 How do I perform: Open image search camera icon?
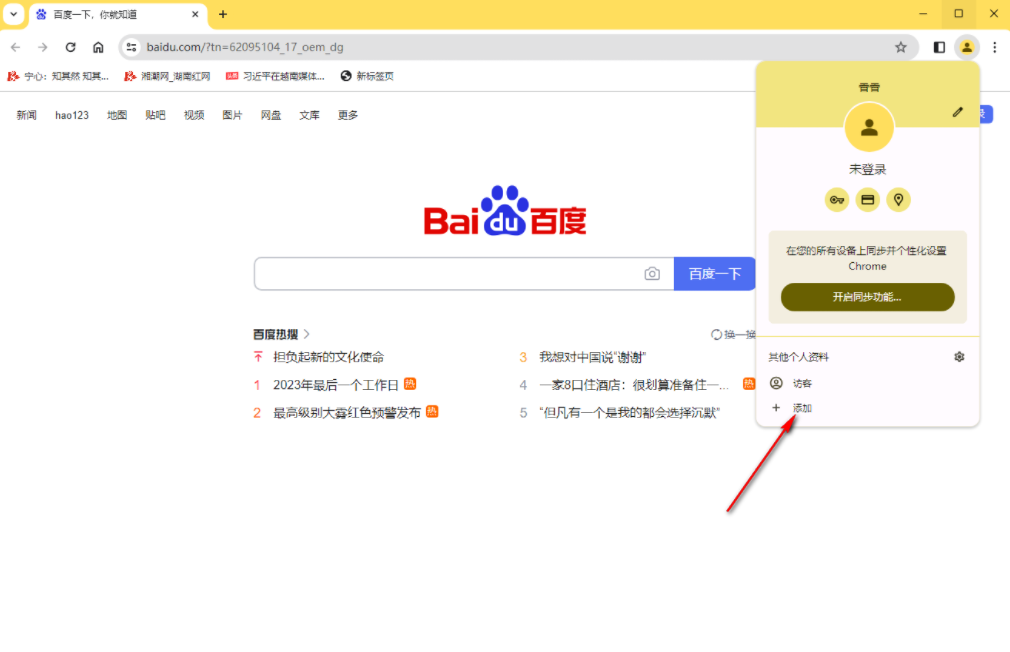pyautogui.click(x=652, y=274)
